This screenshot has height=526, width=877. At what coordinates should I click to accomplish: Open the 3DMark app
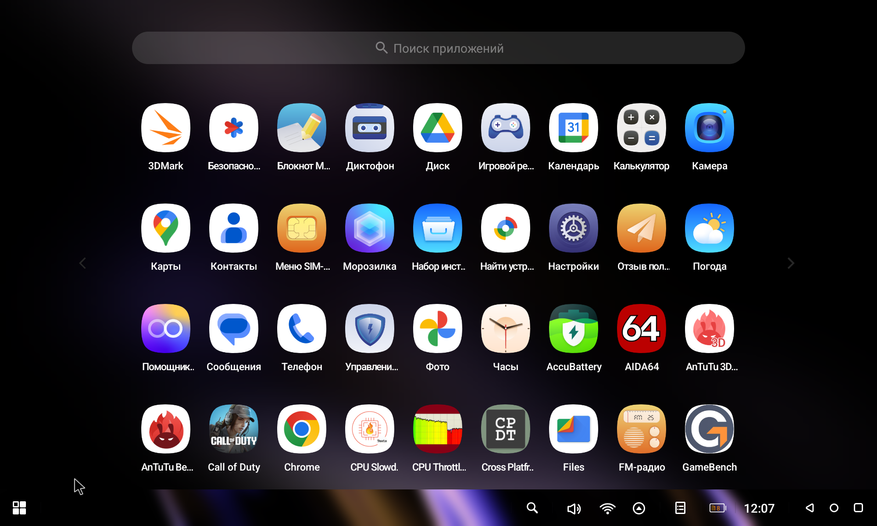(x=166, y=128)
